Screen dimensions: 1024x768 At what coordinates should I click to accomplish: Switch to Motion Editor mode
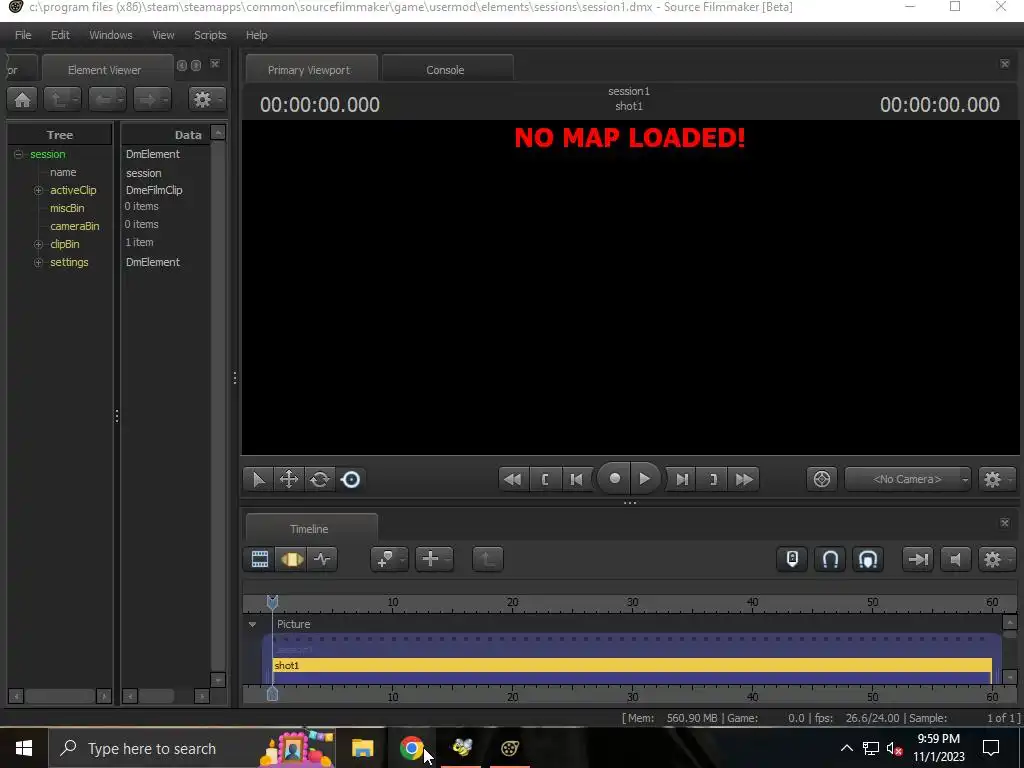(x=291, y=559)
